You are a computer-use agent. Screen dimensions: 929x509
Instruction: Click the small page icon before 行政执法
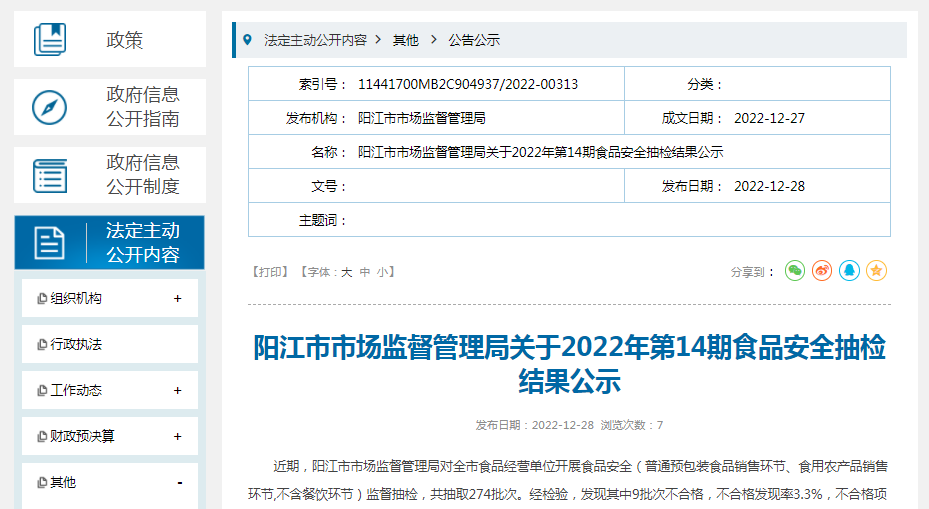point(42,344)
